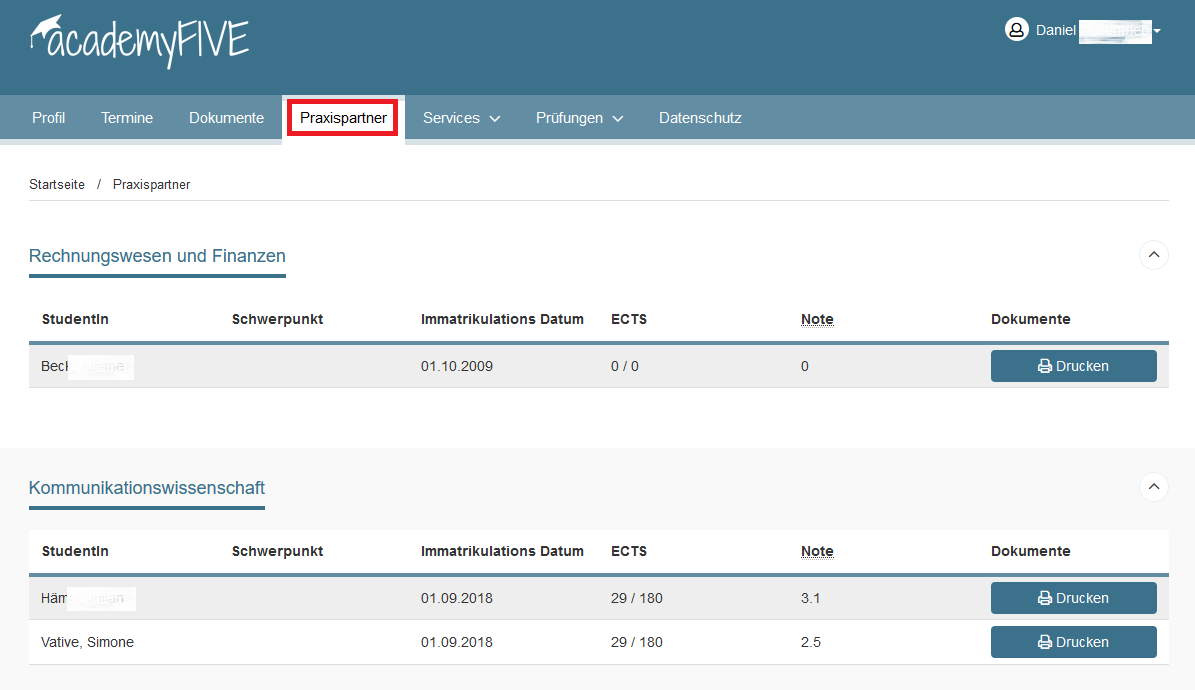Screen dimensions: 1195x690
Task: Print documents for student Bech
Action: point(1073,366)
